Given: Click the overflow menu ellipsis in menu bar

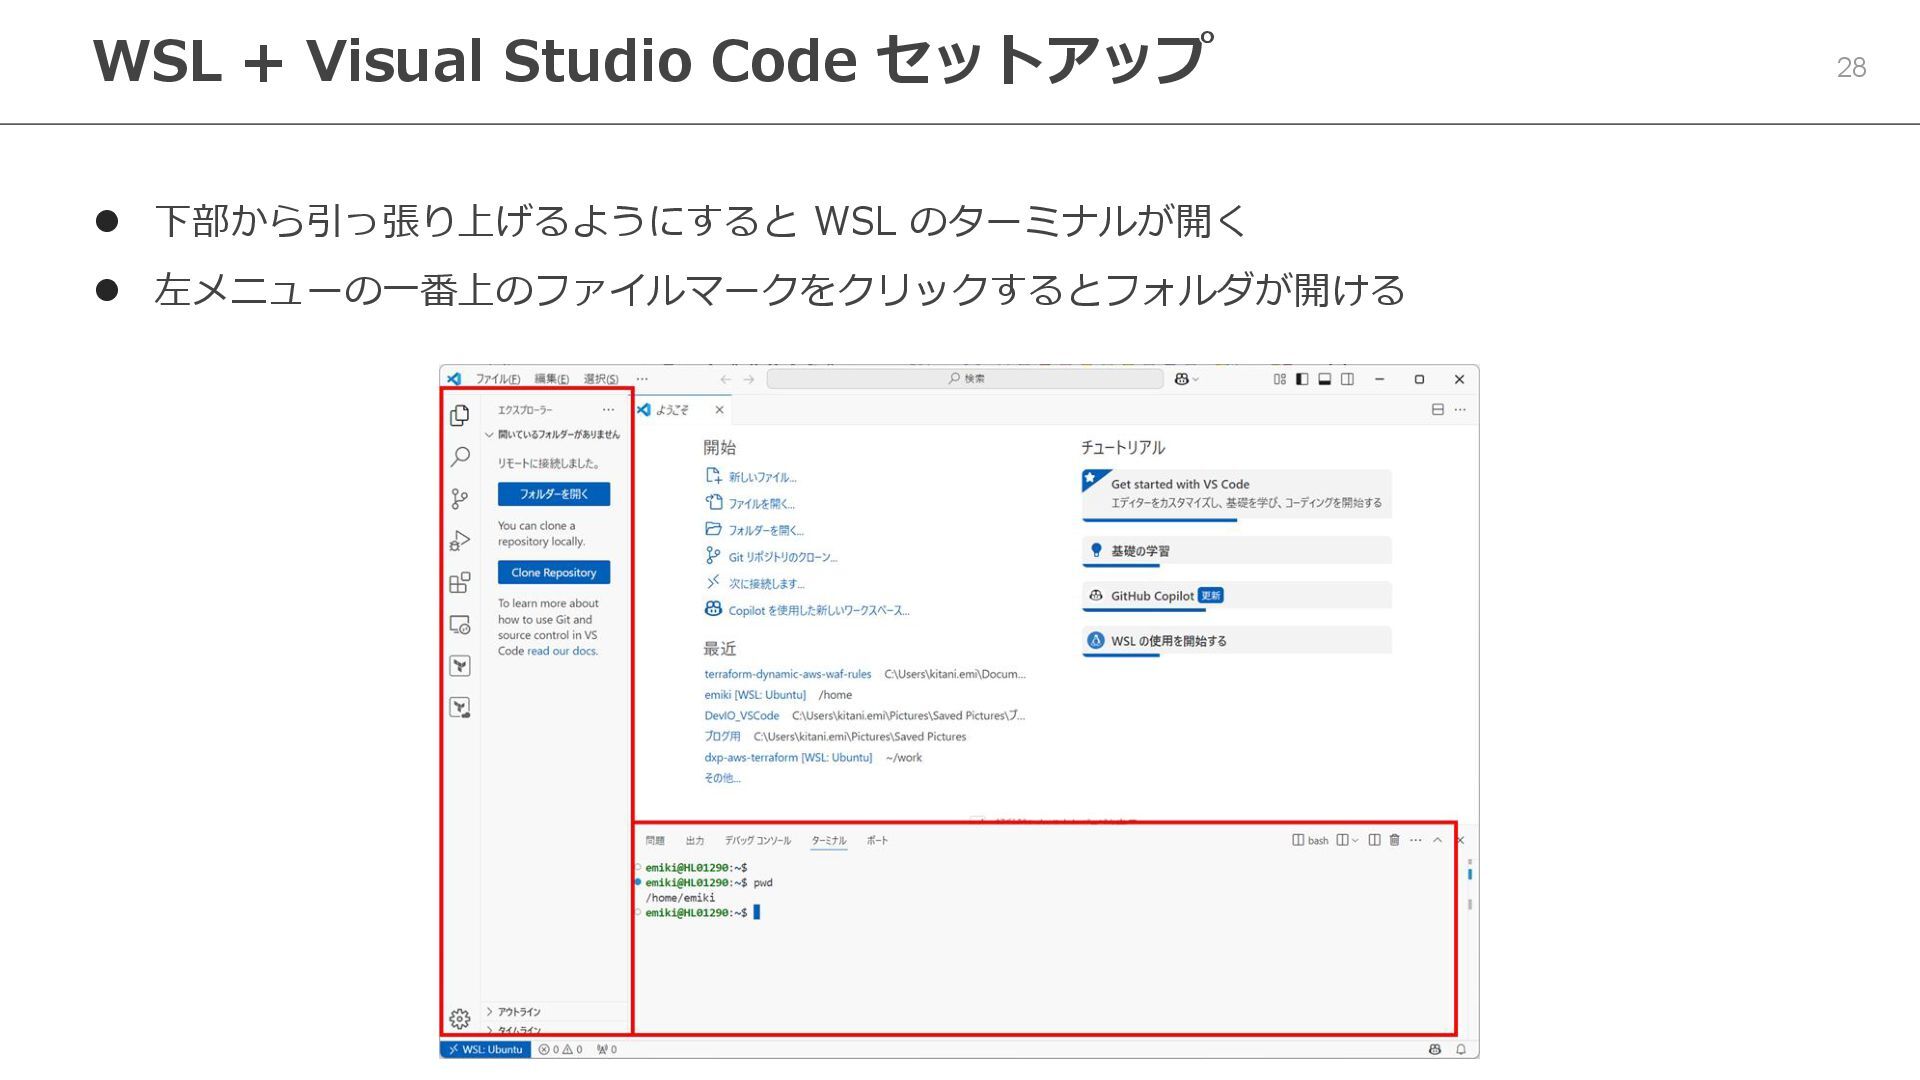Looking at the screenshot, I should pyautogui.click(x=642, y=379).
